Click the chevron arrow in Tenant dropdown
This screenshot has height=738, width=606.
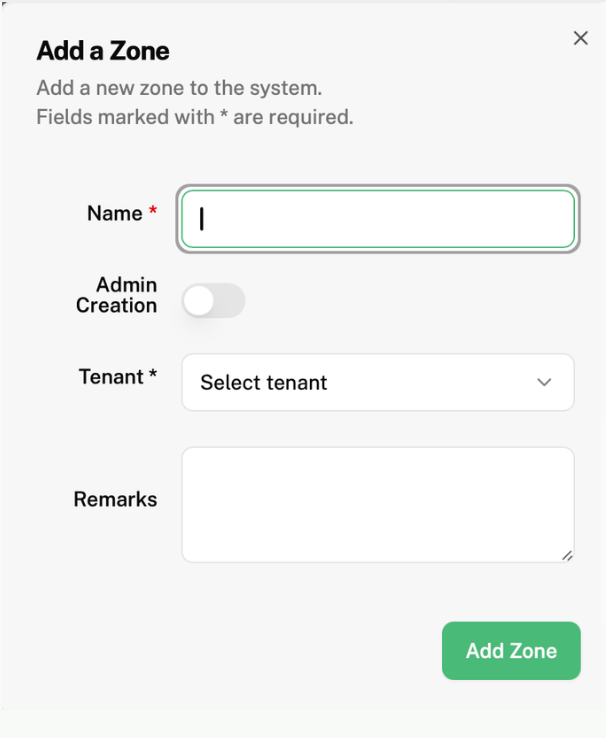tap(544, 382)
